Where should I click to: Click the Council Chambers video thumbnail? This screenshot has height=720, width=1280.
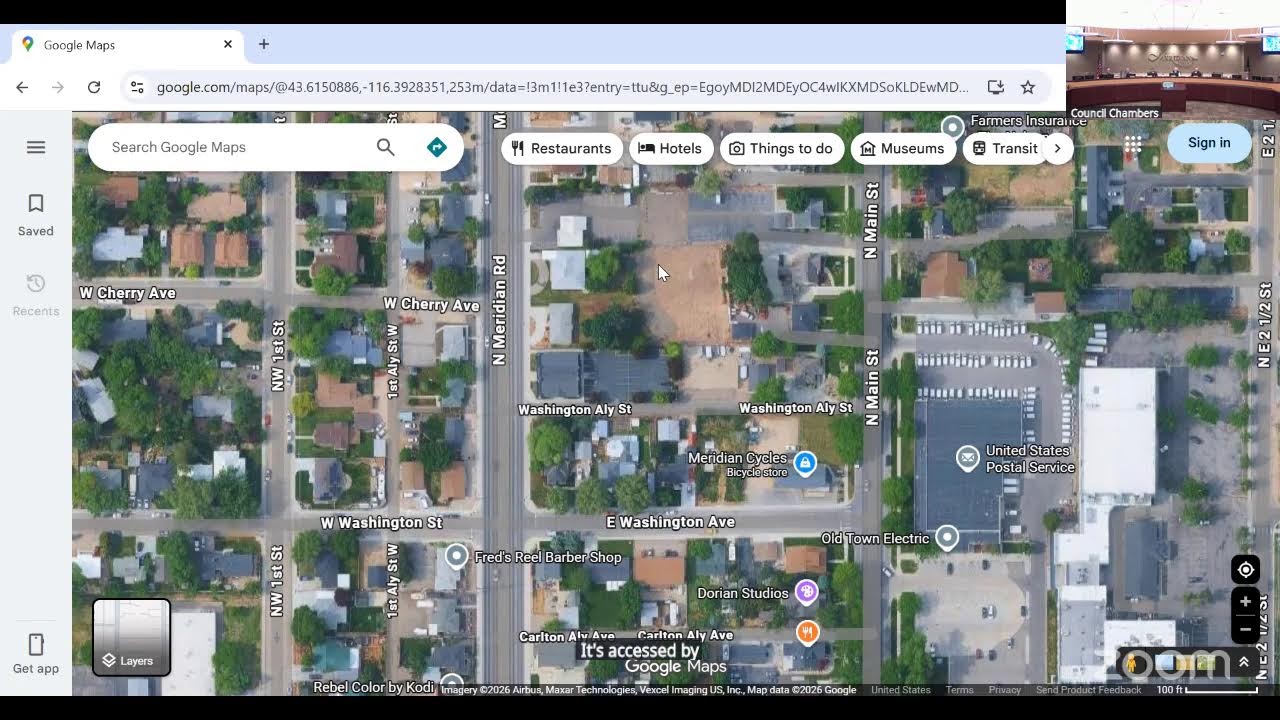tap(1173, 60)
